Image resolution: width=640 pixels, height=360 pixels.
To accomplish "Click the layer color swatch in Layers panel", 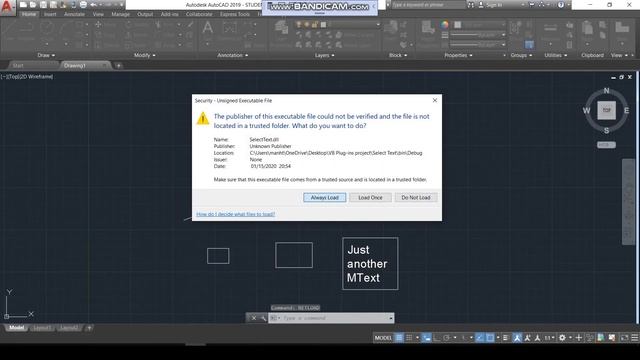I will [323, 25].
